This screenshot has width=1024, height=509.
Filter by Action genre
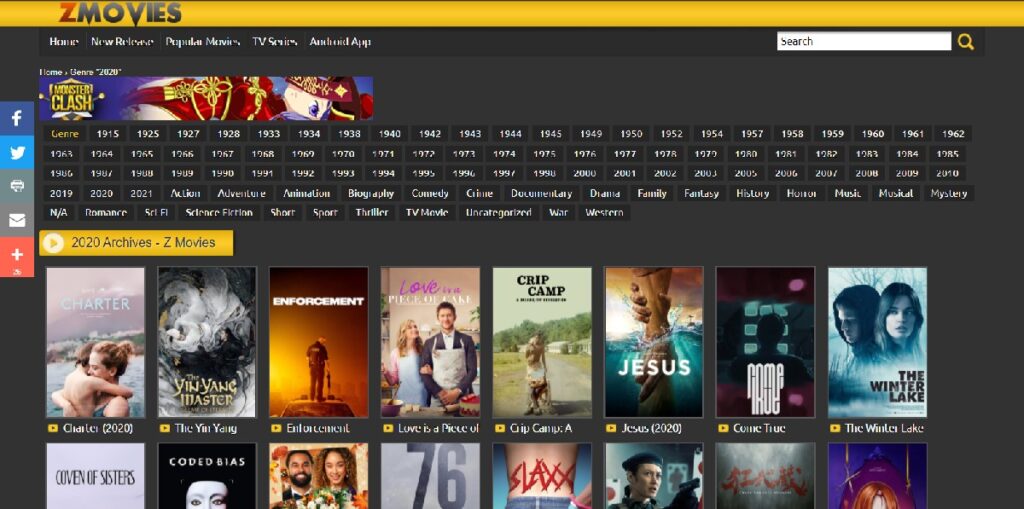click(185, 193)
